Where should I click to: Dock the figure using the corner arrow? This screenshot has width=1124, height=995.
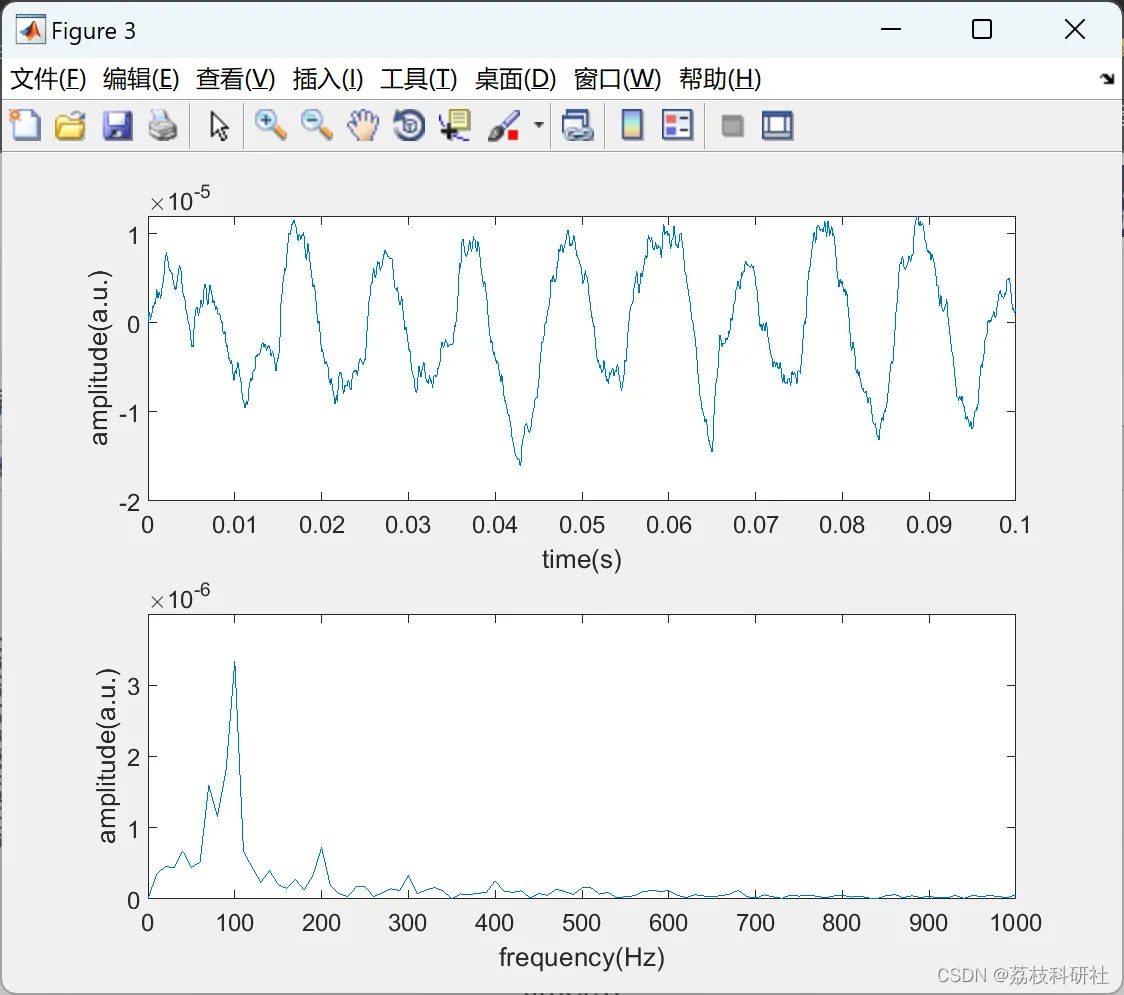tap(1107, 79)
